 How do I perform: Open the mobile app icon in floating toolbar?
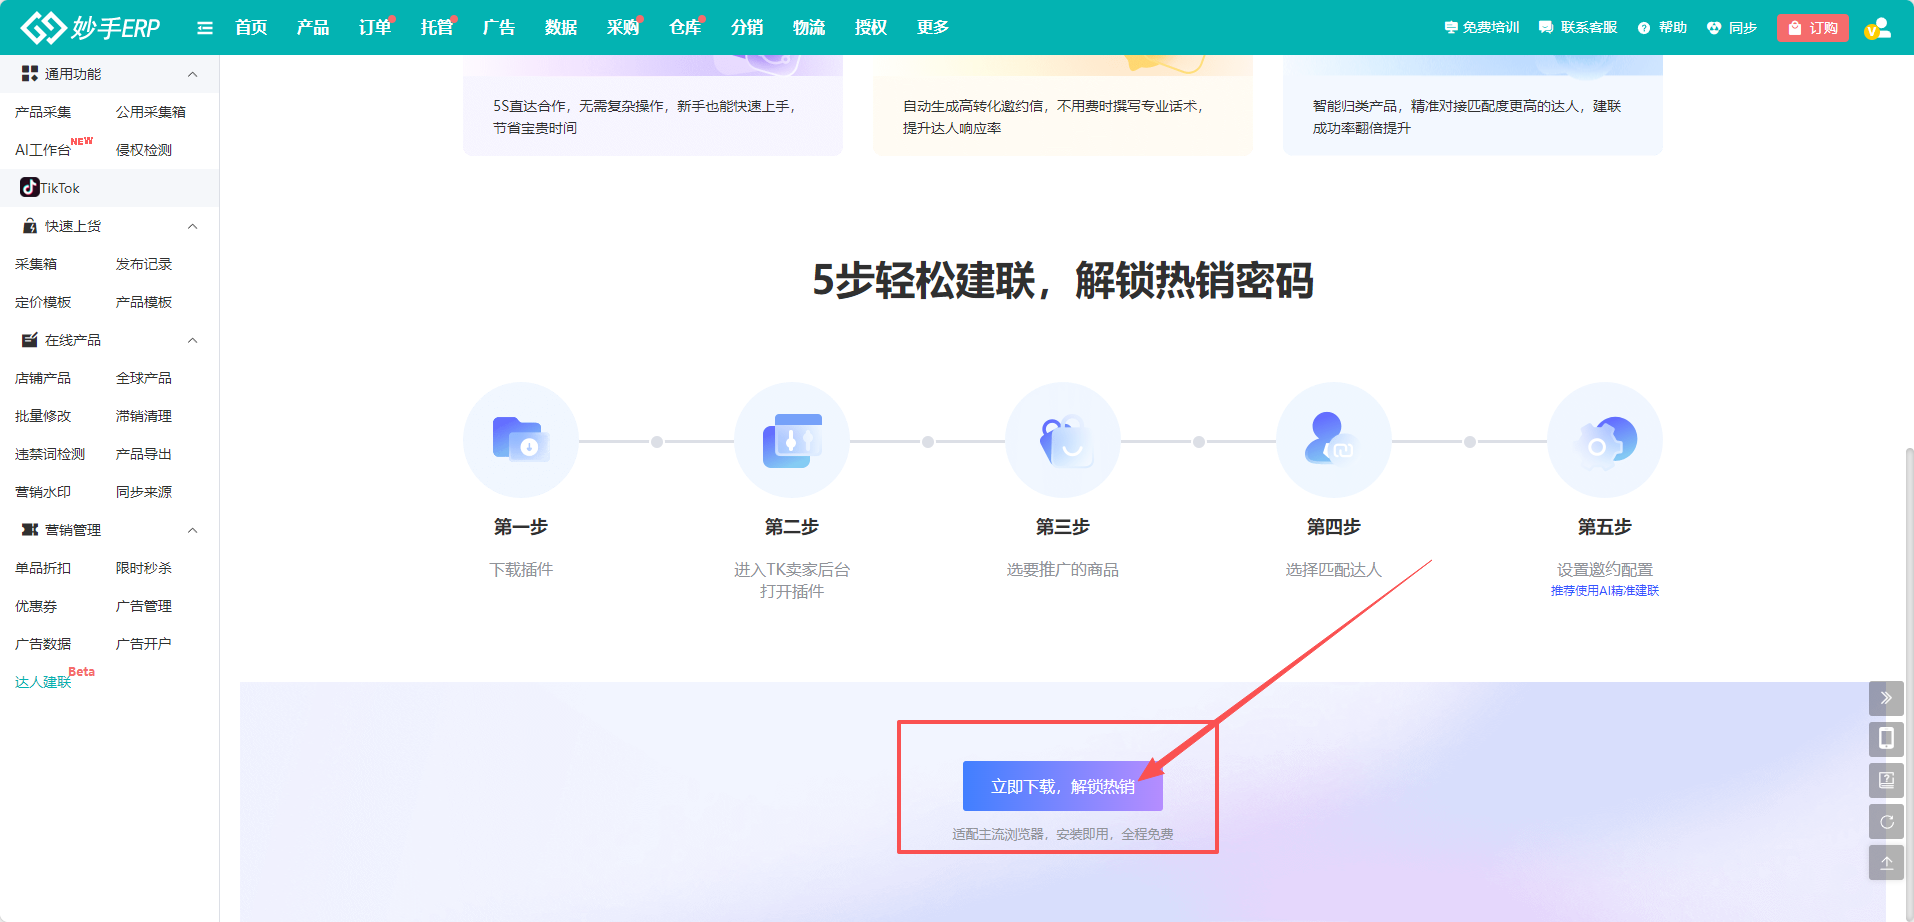pyautogui.click(x=1886, y=739)
